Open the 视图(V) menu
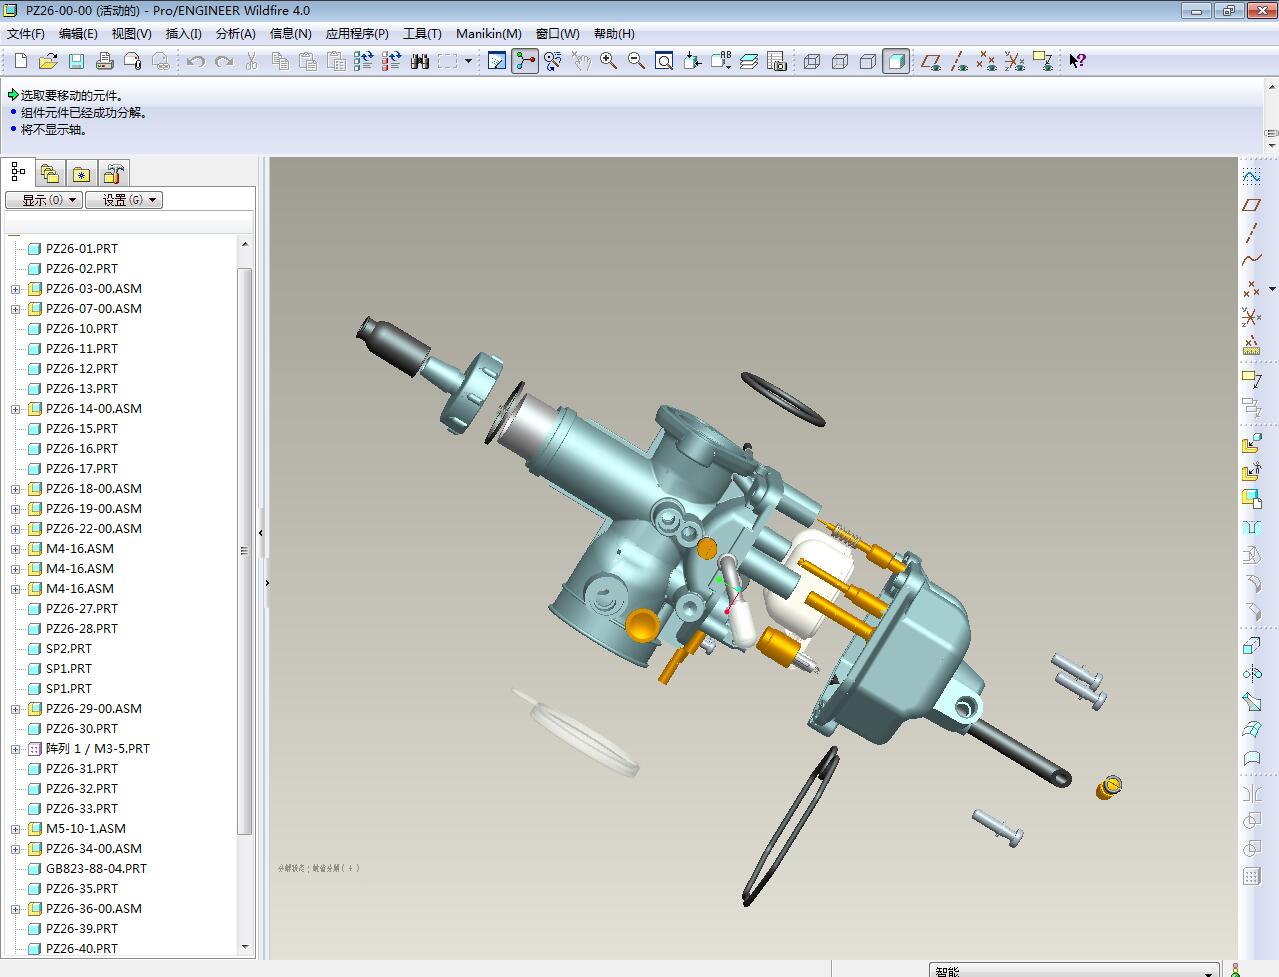1279x977 pixels. coord(131,33)
